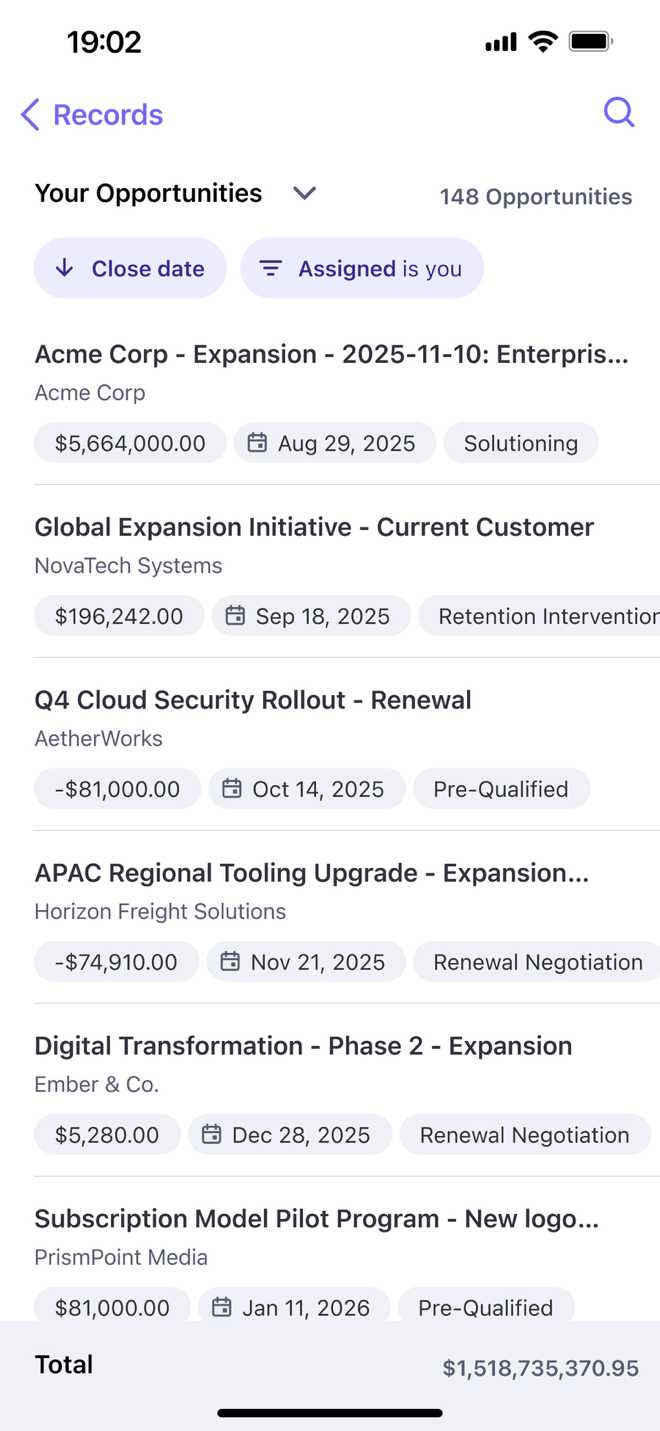Open Subscription Model Pilot Program opportunity
This screenshot has width=660, height=1431.
316,1220
